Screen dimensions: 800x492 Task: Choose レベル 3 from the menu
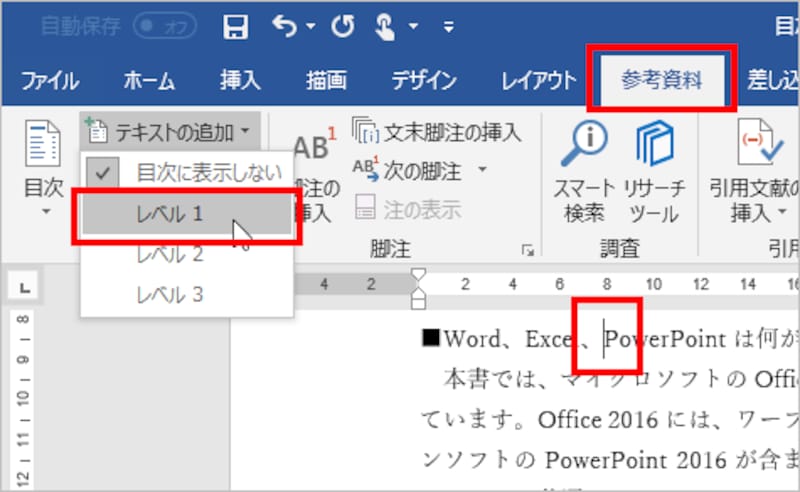click(187, 294)
